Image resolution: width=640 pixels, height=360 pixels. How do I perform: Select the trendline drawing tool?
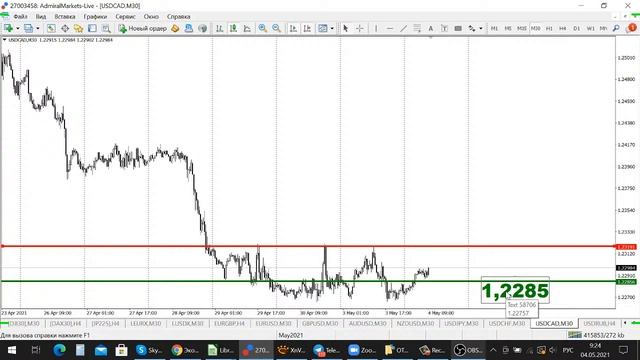(403, 28)
